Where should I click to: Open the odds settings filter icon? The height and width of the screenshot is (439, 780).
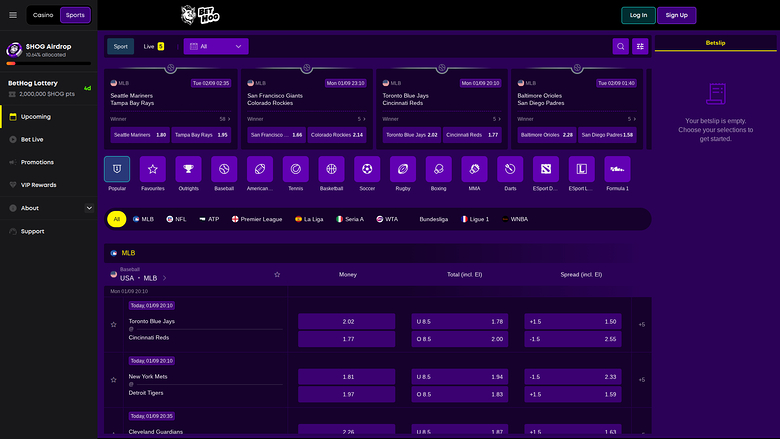pyautogui.click(x=640, y=46)
